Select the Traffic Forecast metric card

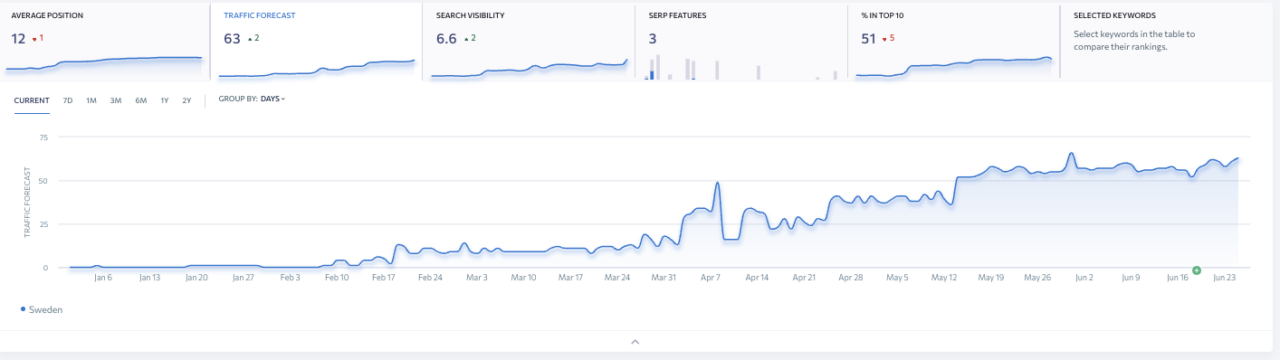click(x=316, y=40)
